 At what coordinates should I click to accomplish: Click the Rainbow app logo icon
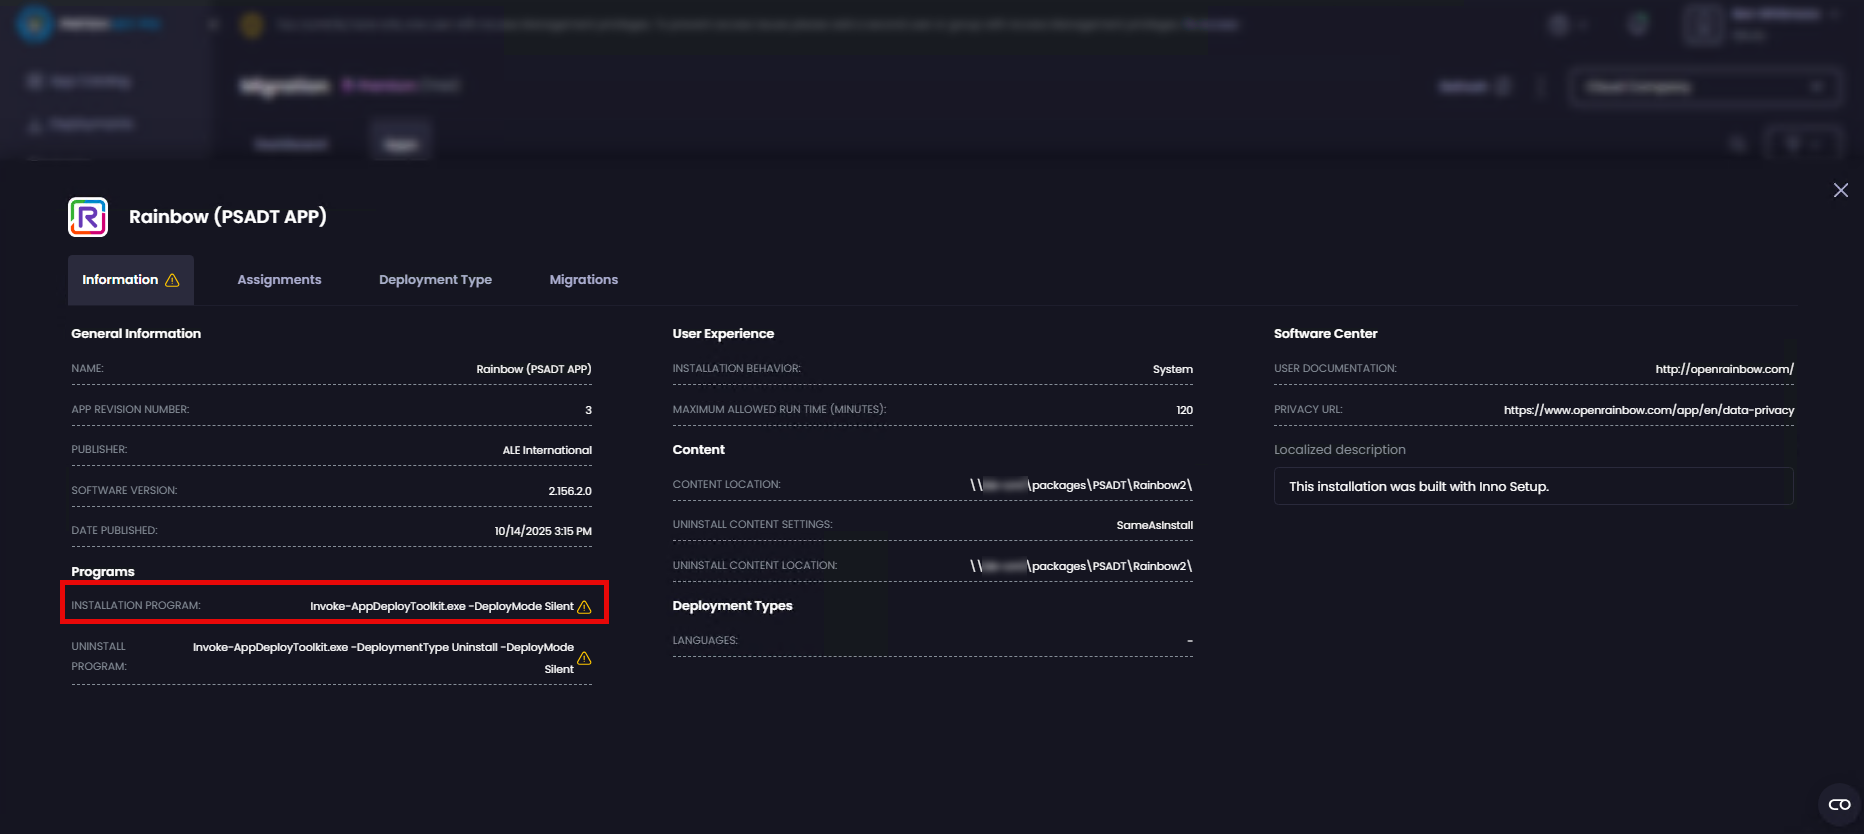(x=88, y=217)
